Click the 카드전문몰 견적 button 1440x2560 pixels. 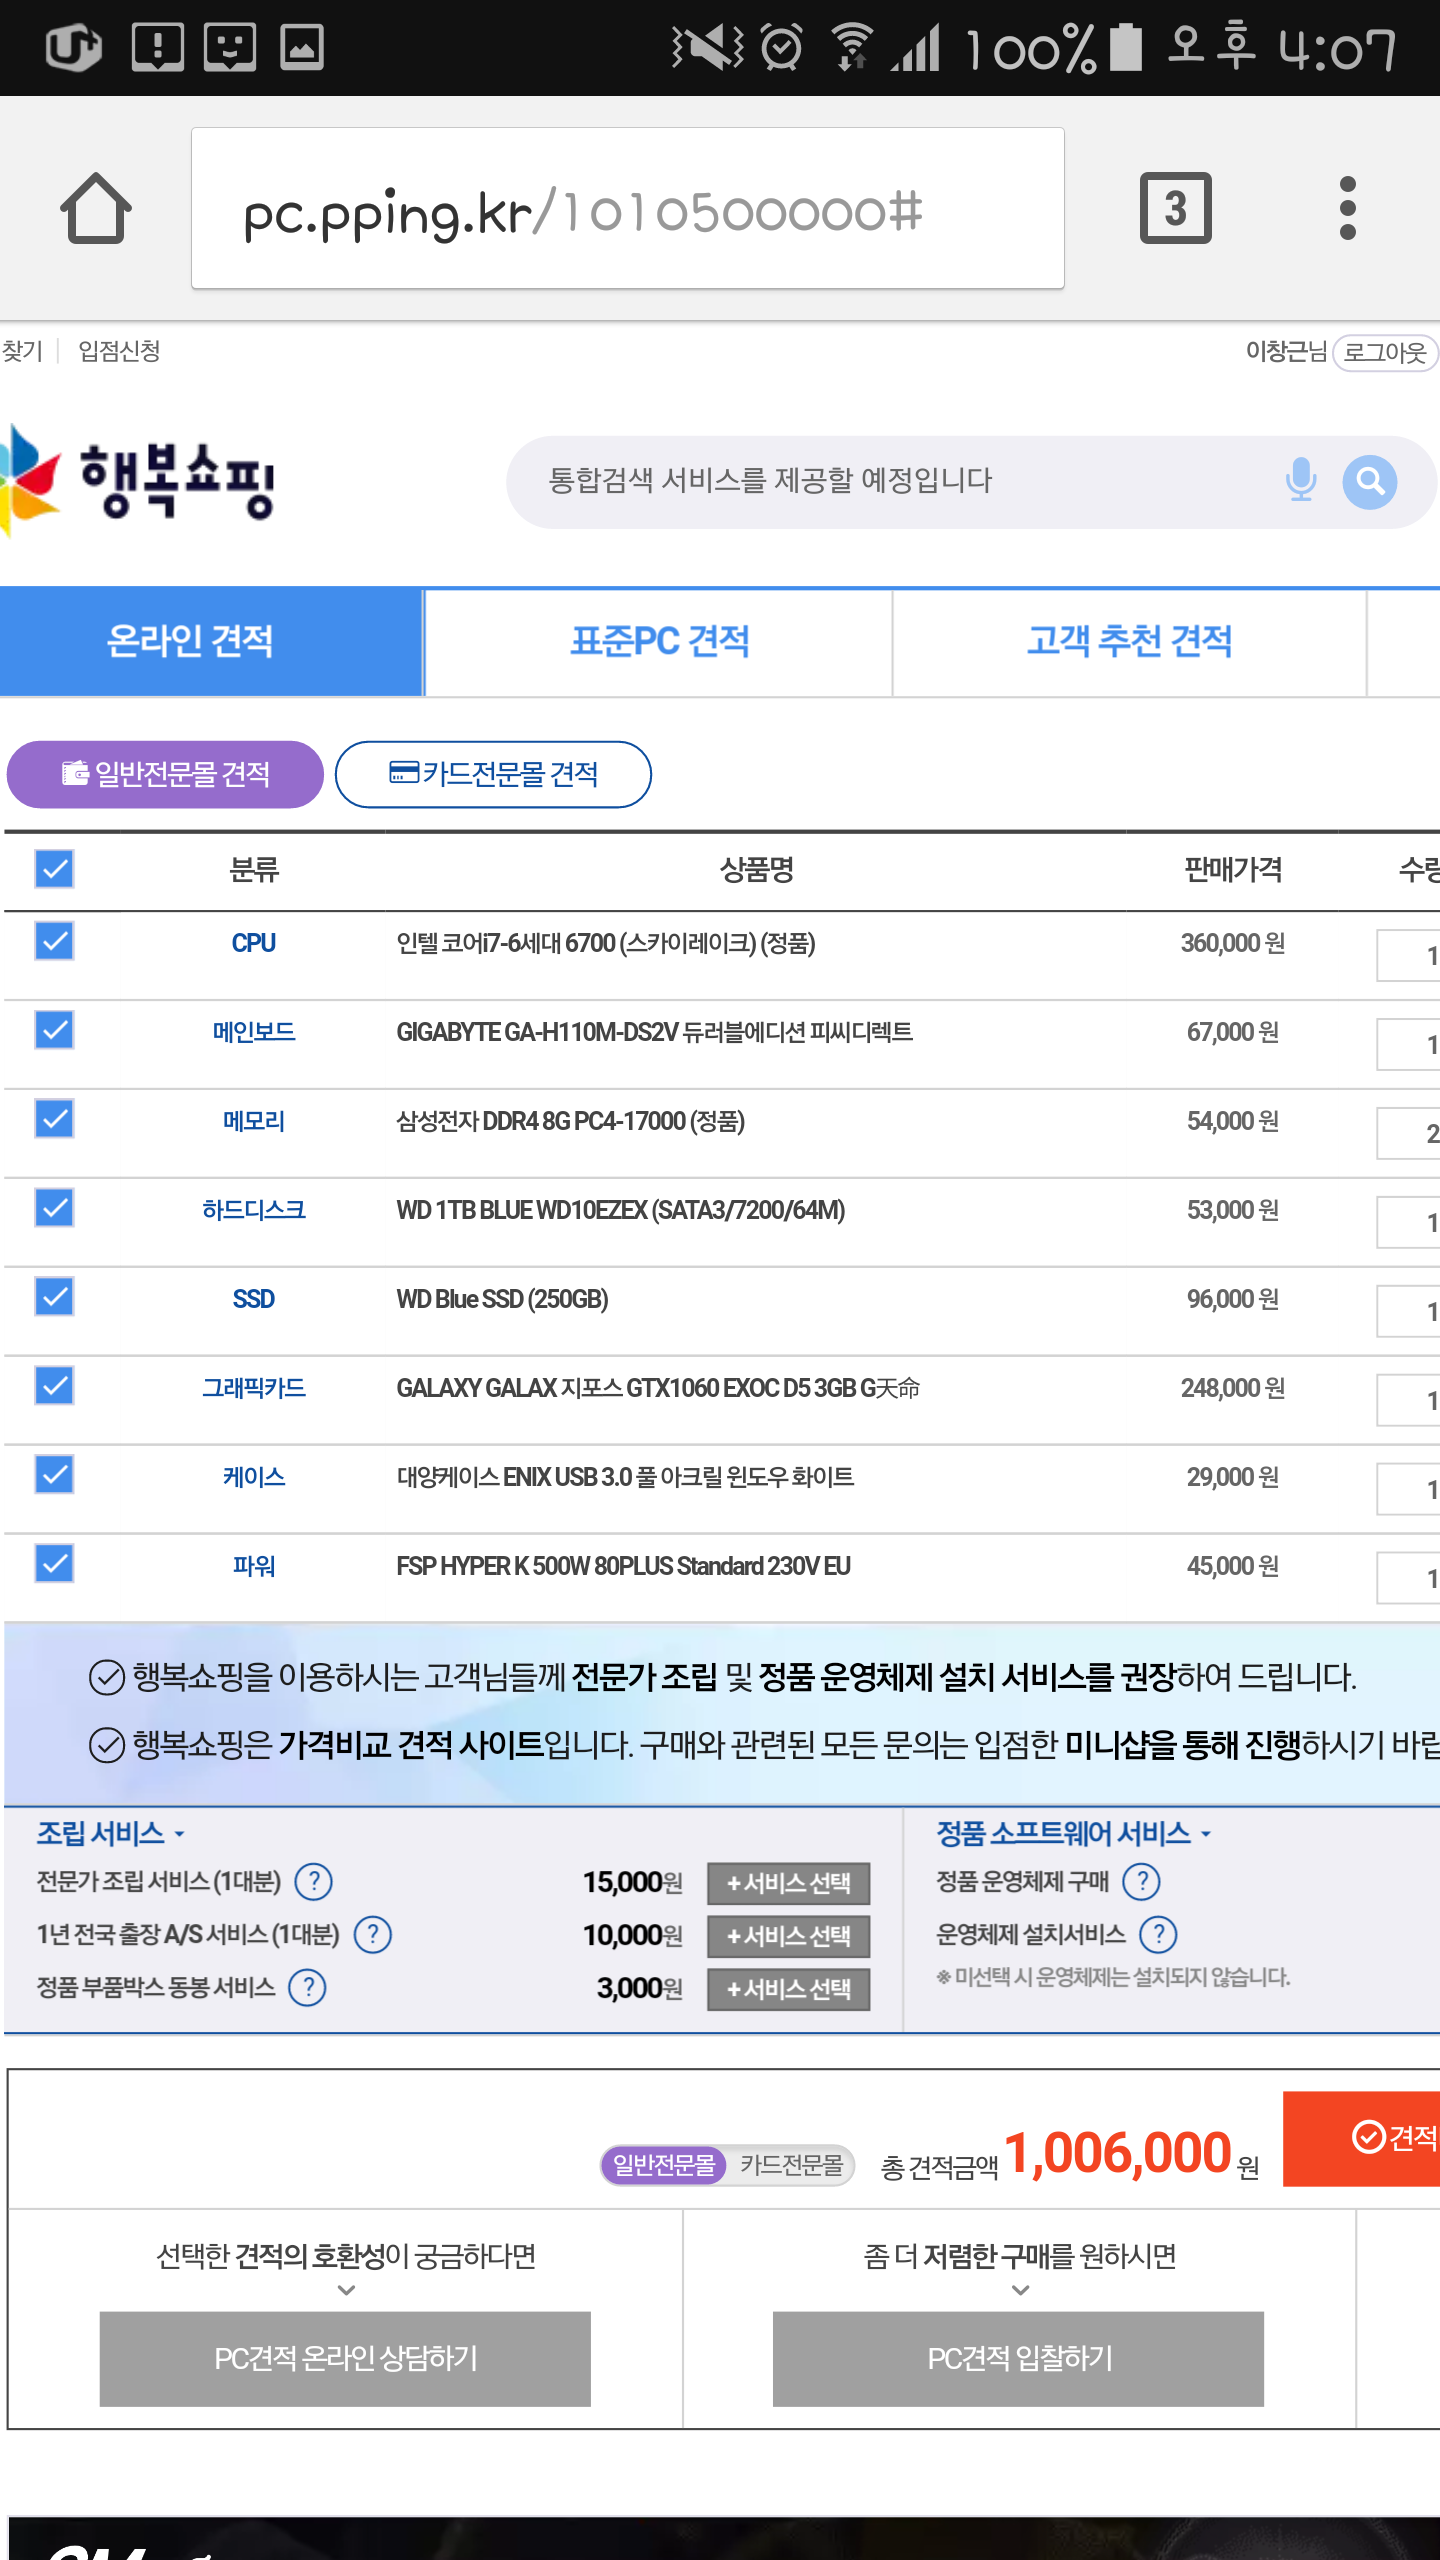click(493, 774)
